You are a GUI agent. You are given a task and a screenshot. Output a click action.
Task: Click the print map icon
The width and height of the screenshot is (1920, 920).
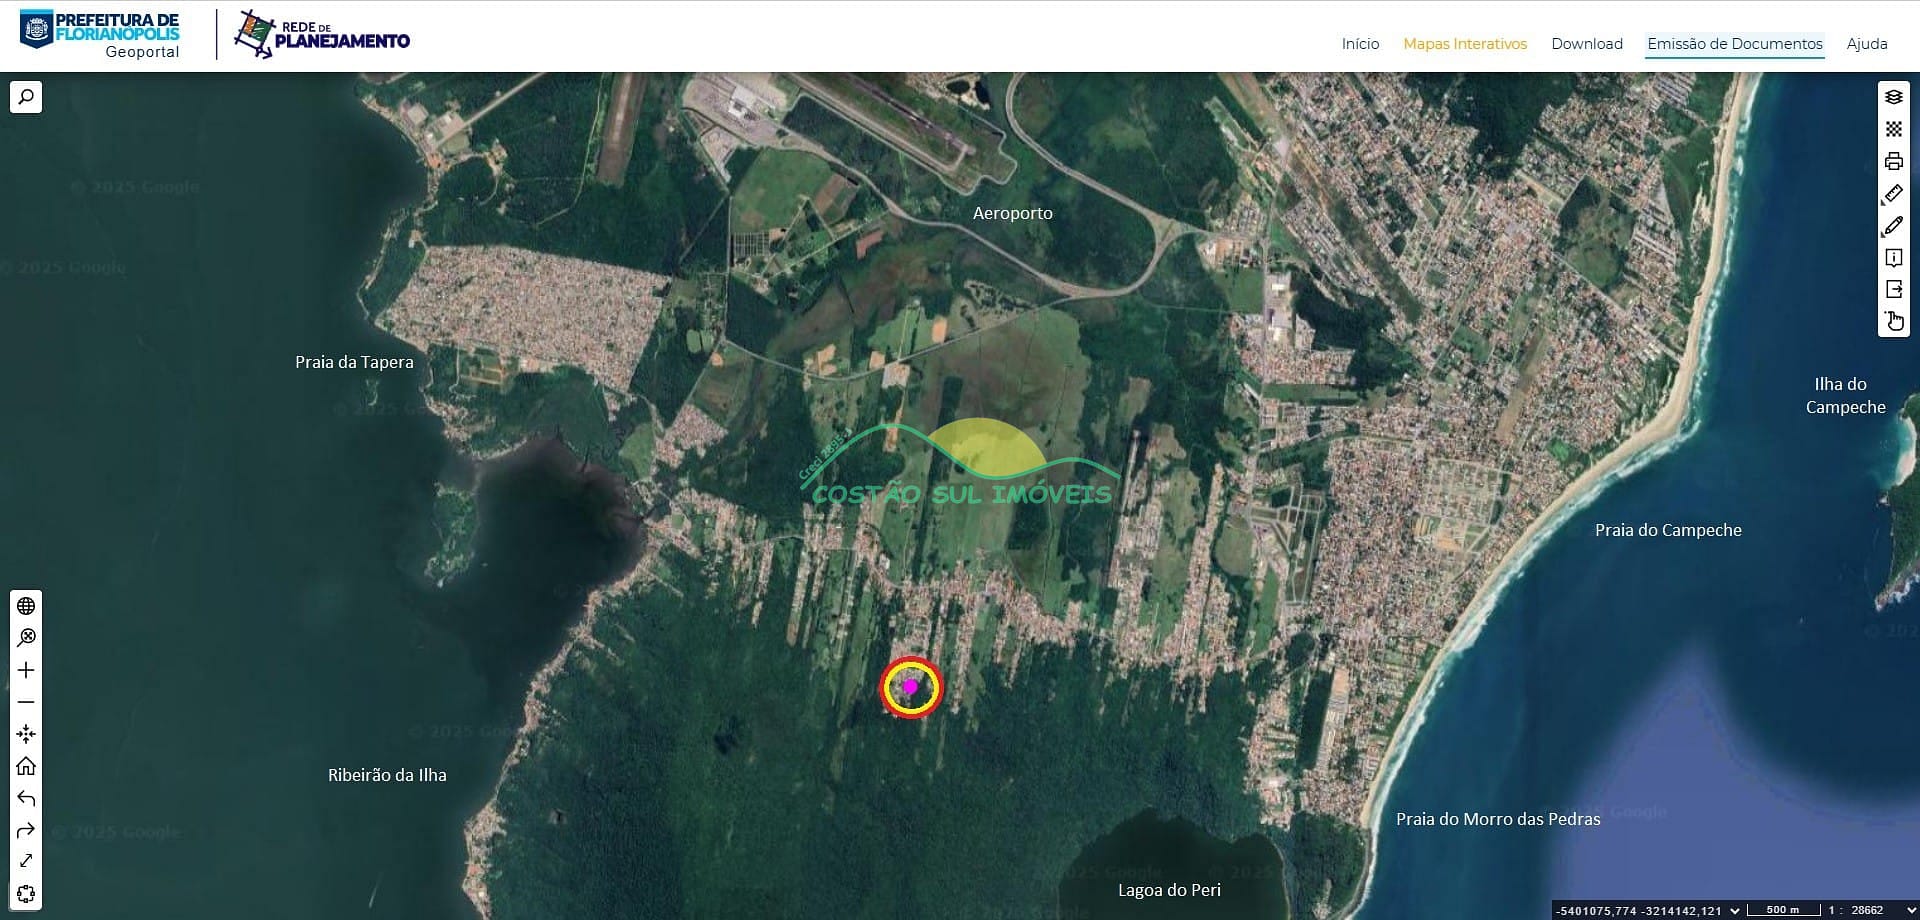click(x=1893, y=161)
